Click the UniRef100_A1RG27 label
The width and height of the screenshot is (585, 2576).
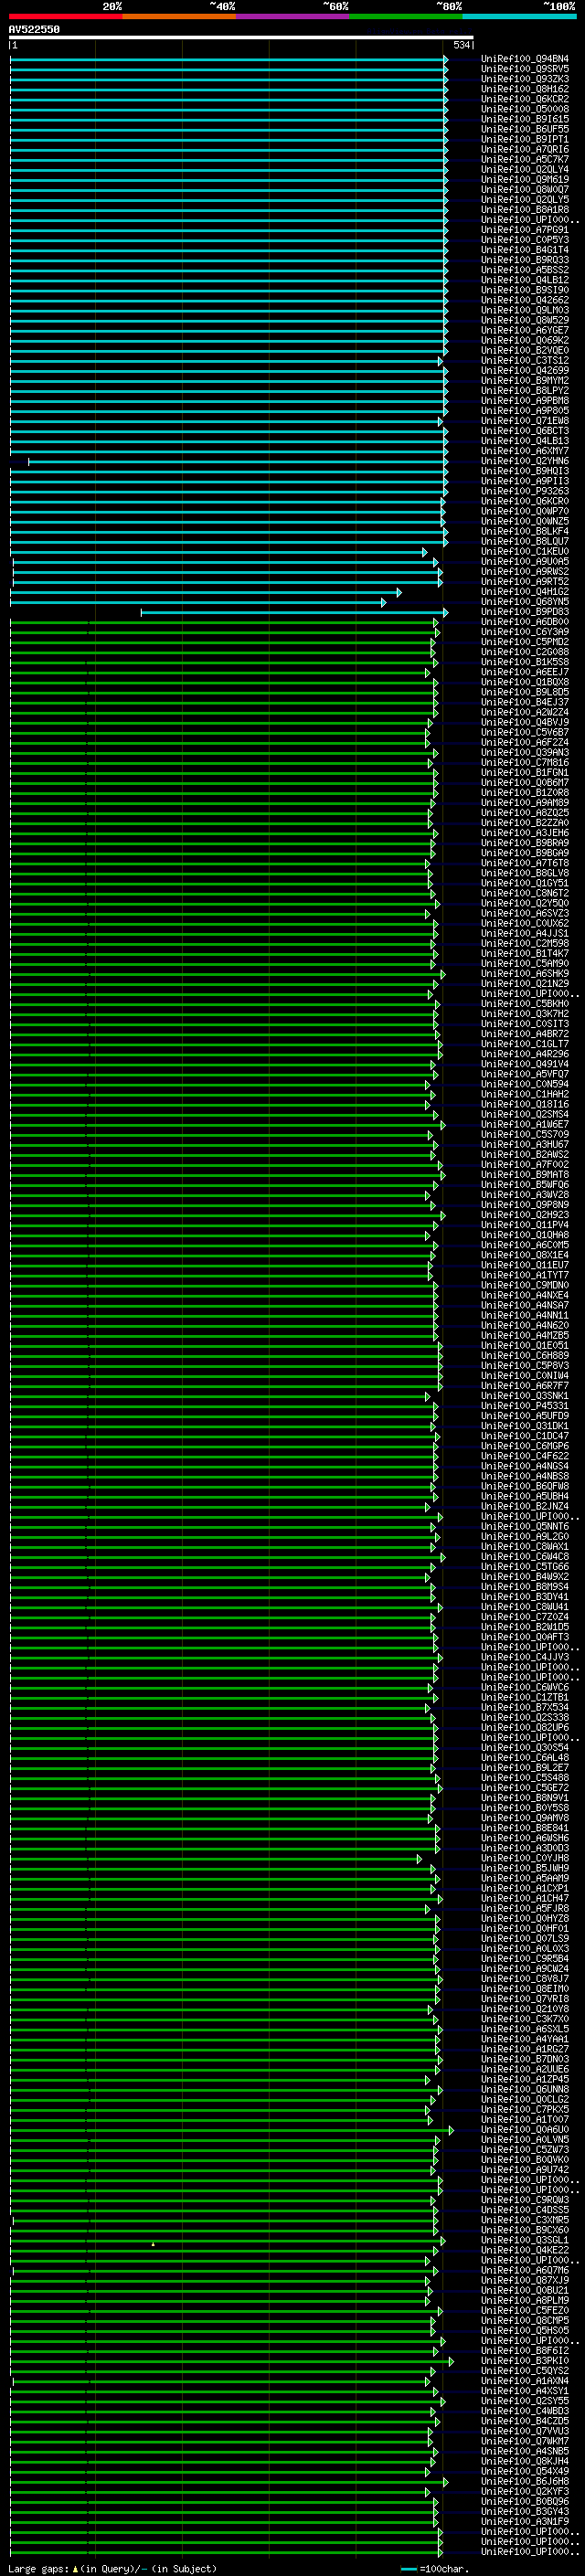pyautogui.click(x=525, y=2049)
